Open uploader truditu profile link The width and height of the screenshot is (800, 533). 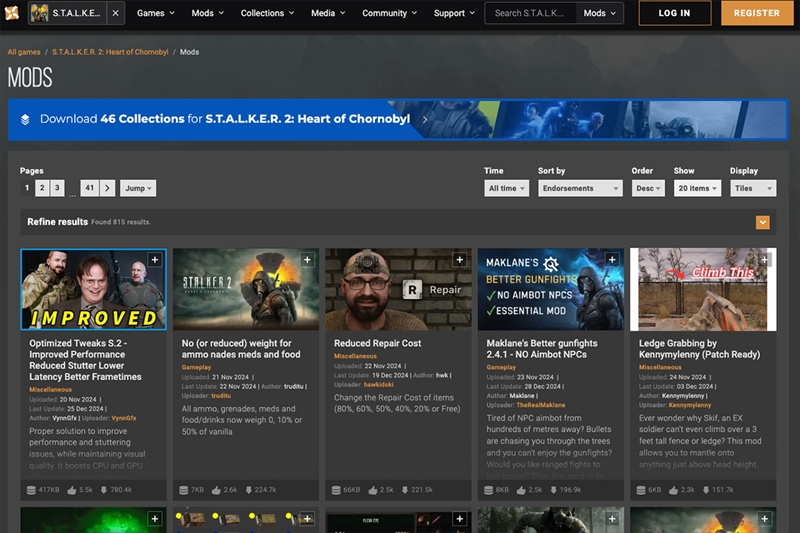click(221, 396)
